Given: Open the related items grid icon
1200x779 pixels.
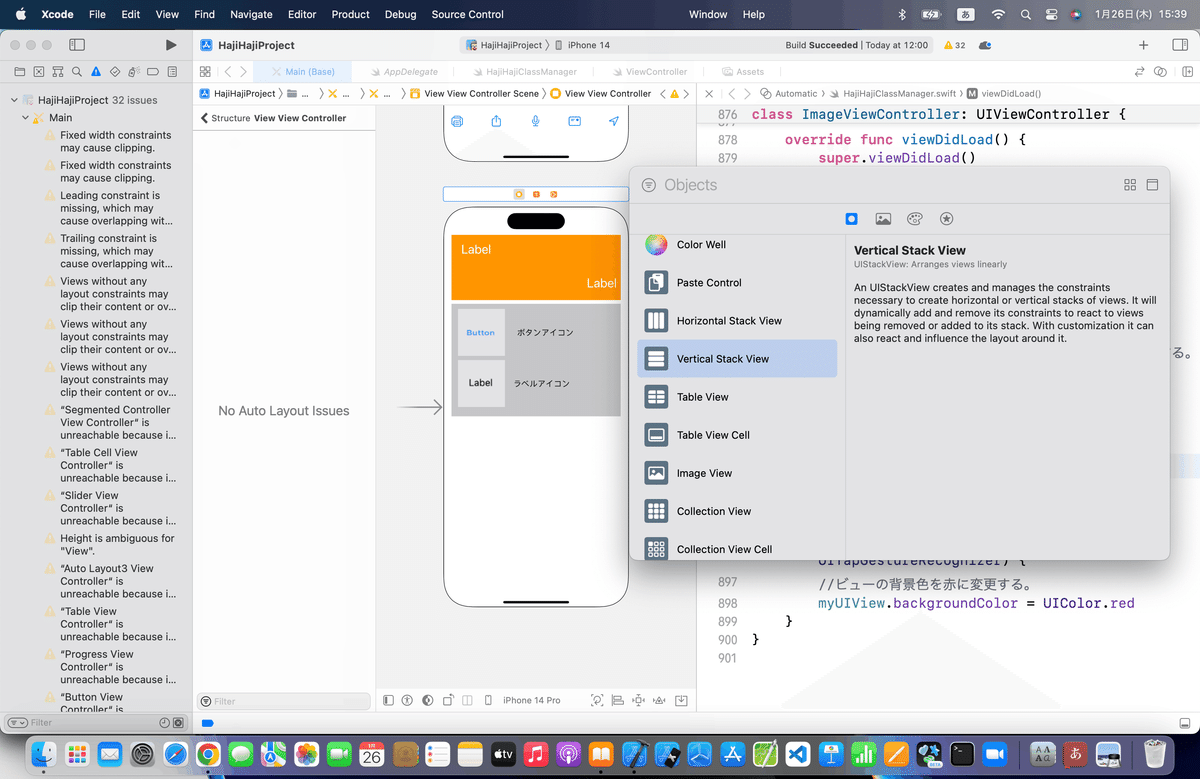Looking at the screenshot, I should click(205, 72).
